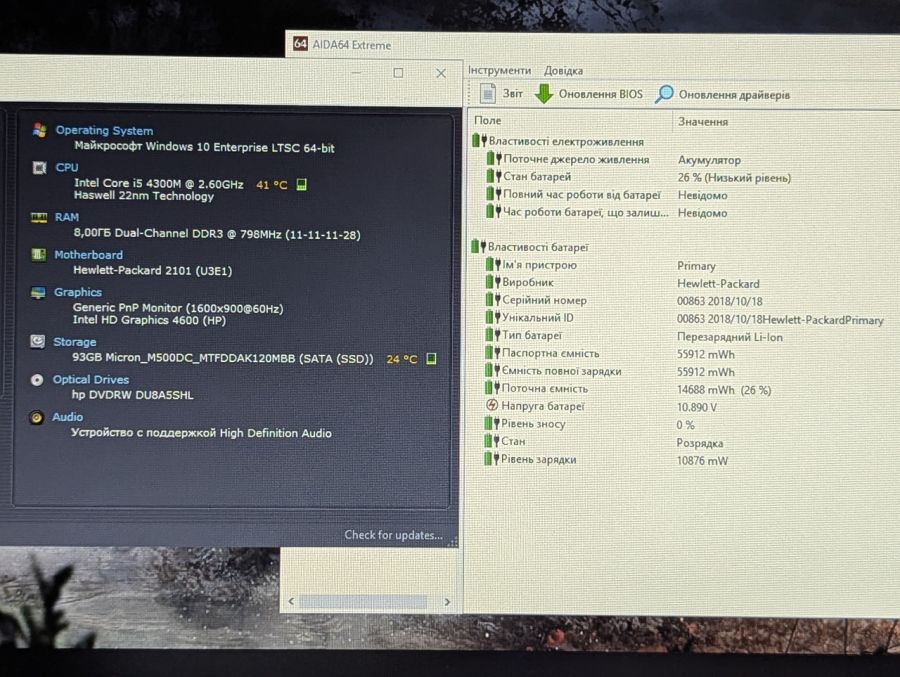This screenshot has width=900, height=677.
Task: Click the icon beside Ємність повної зарядки
Action: 492,370
